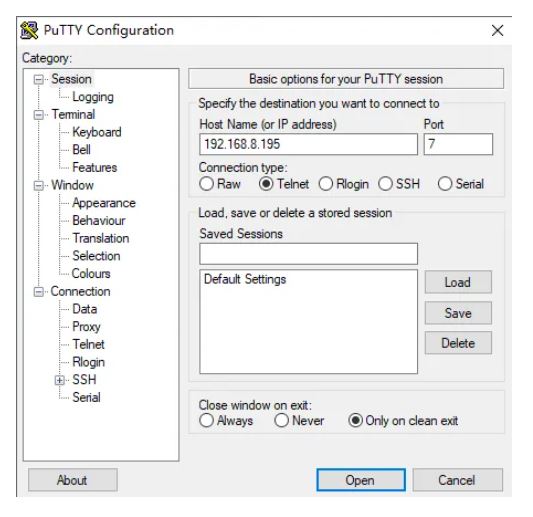This screenshot has width=533, height=517.
Task: Go to Colours settings in tree
Action: point(91,274)
